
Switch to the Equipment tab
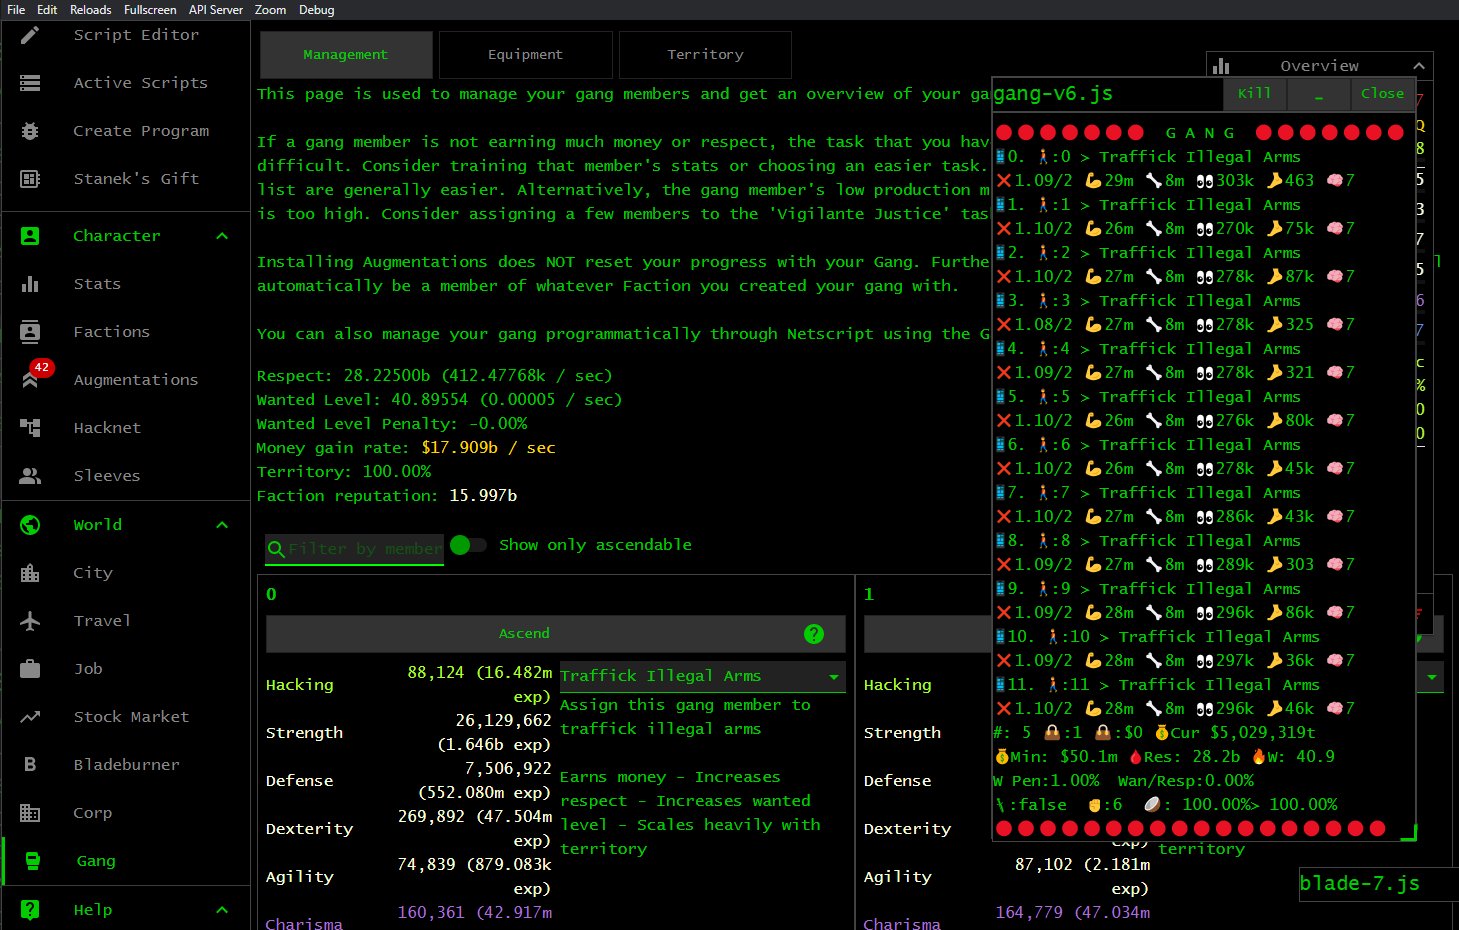(x=526, y=55)
